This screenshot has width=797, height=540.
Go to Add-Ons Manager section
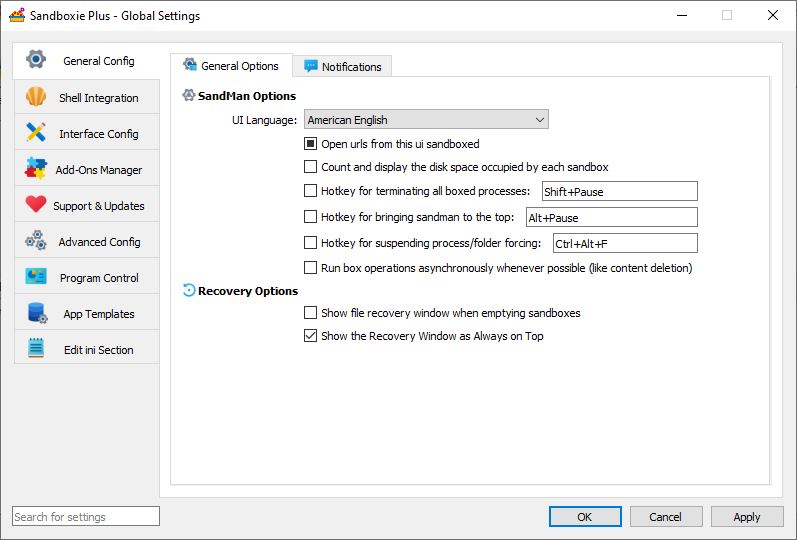click(x=87, y=169)
